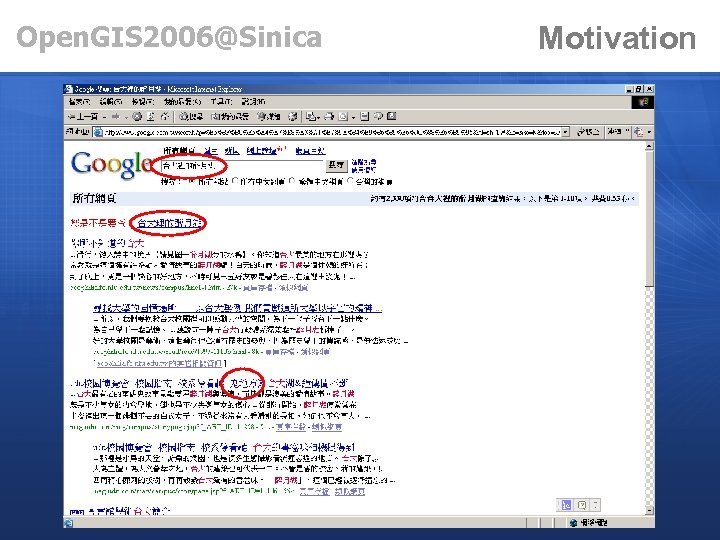Click the Messenger toolbar icon
The width and height of the screenshot is (720, 540).
point(378,117)
